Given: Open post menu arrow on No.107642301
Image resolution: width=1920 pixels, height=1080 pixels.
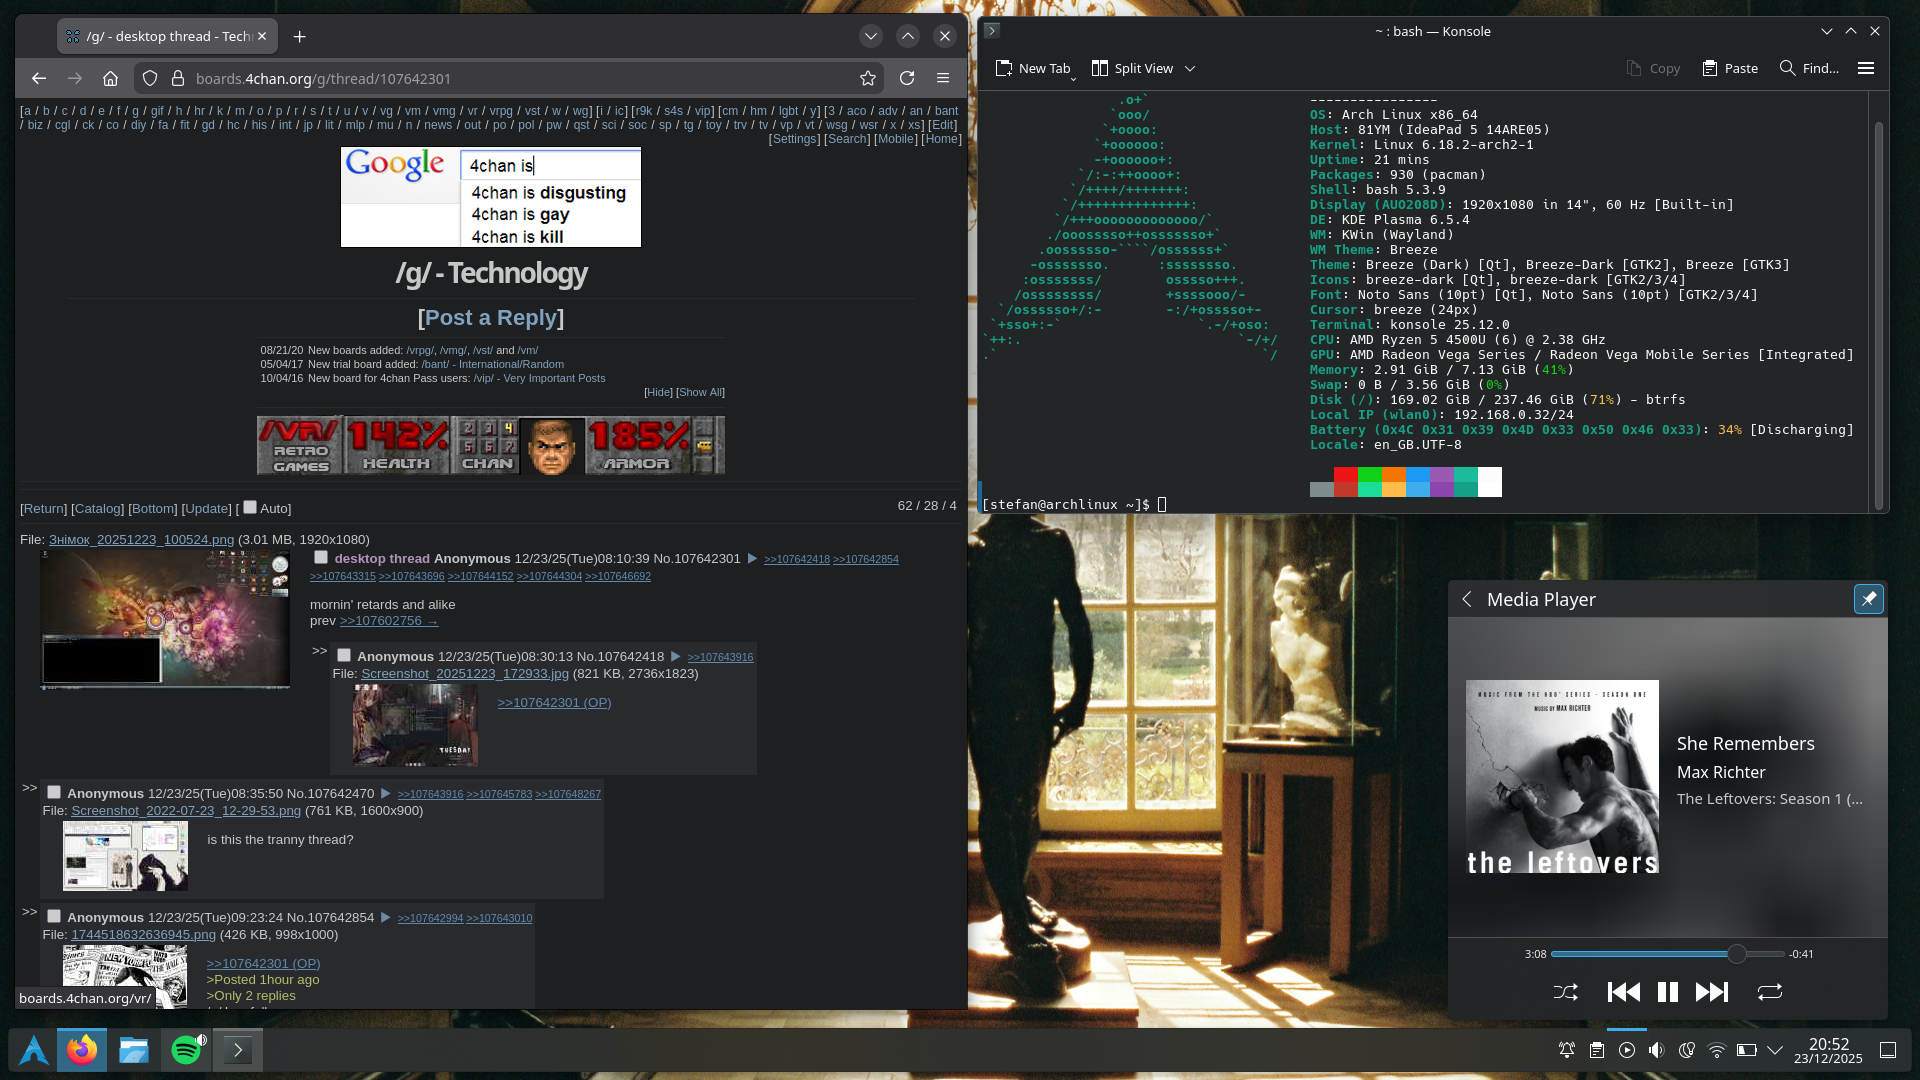Looking at the screenshot, I should 752,559.
